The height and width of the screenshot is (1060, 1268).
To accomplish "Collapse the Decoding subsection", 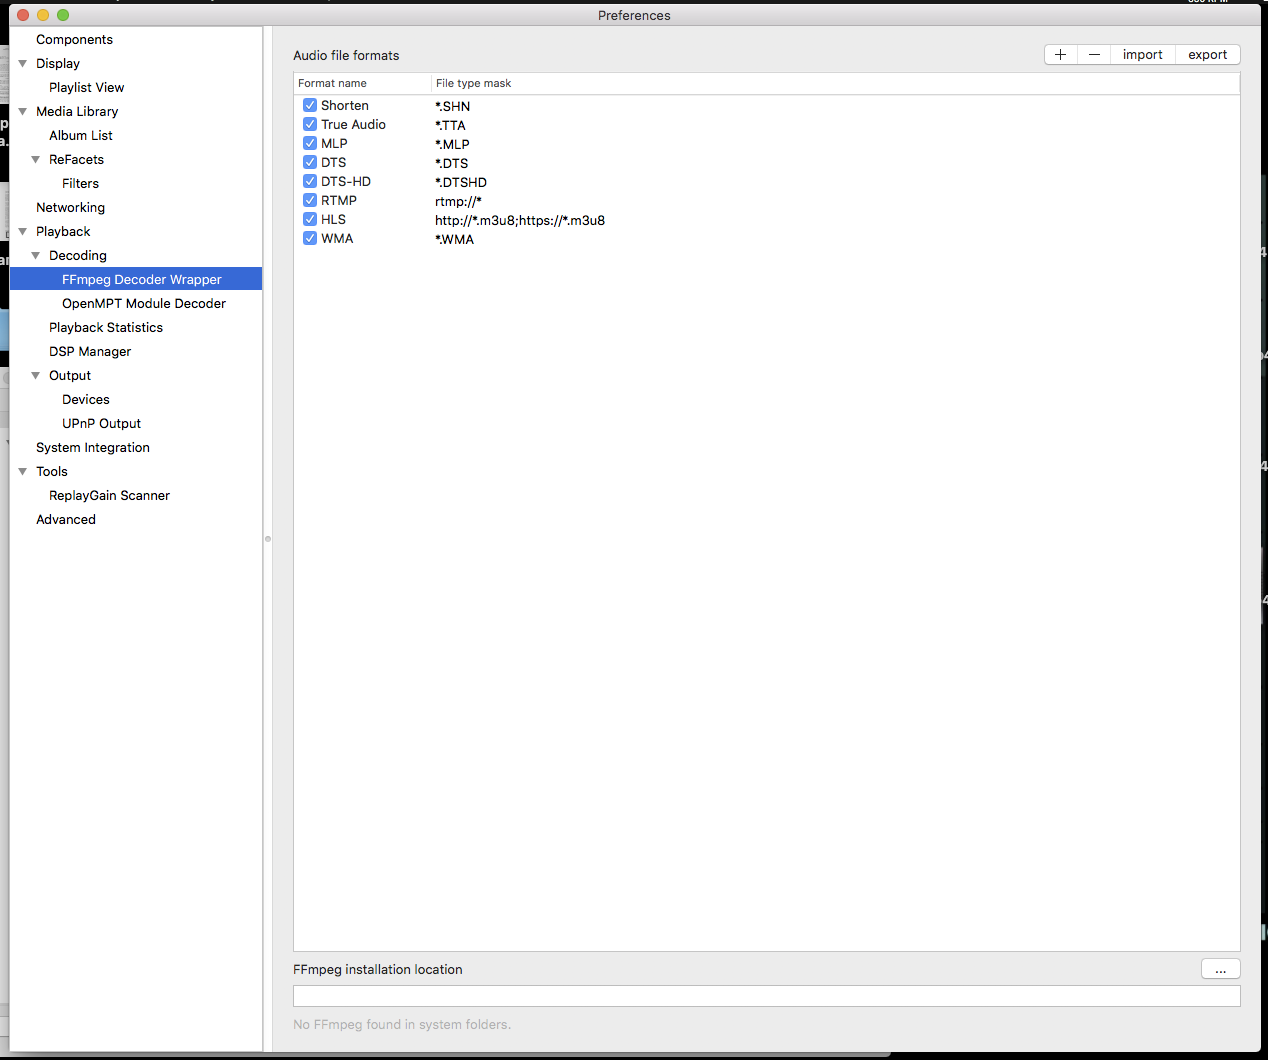I will (36, 255).
